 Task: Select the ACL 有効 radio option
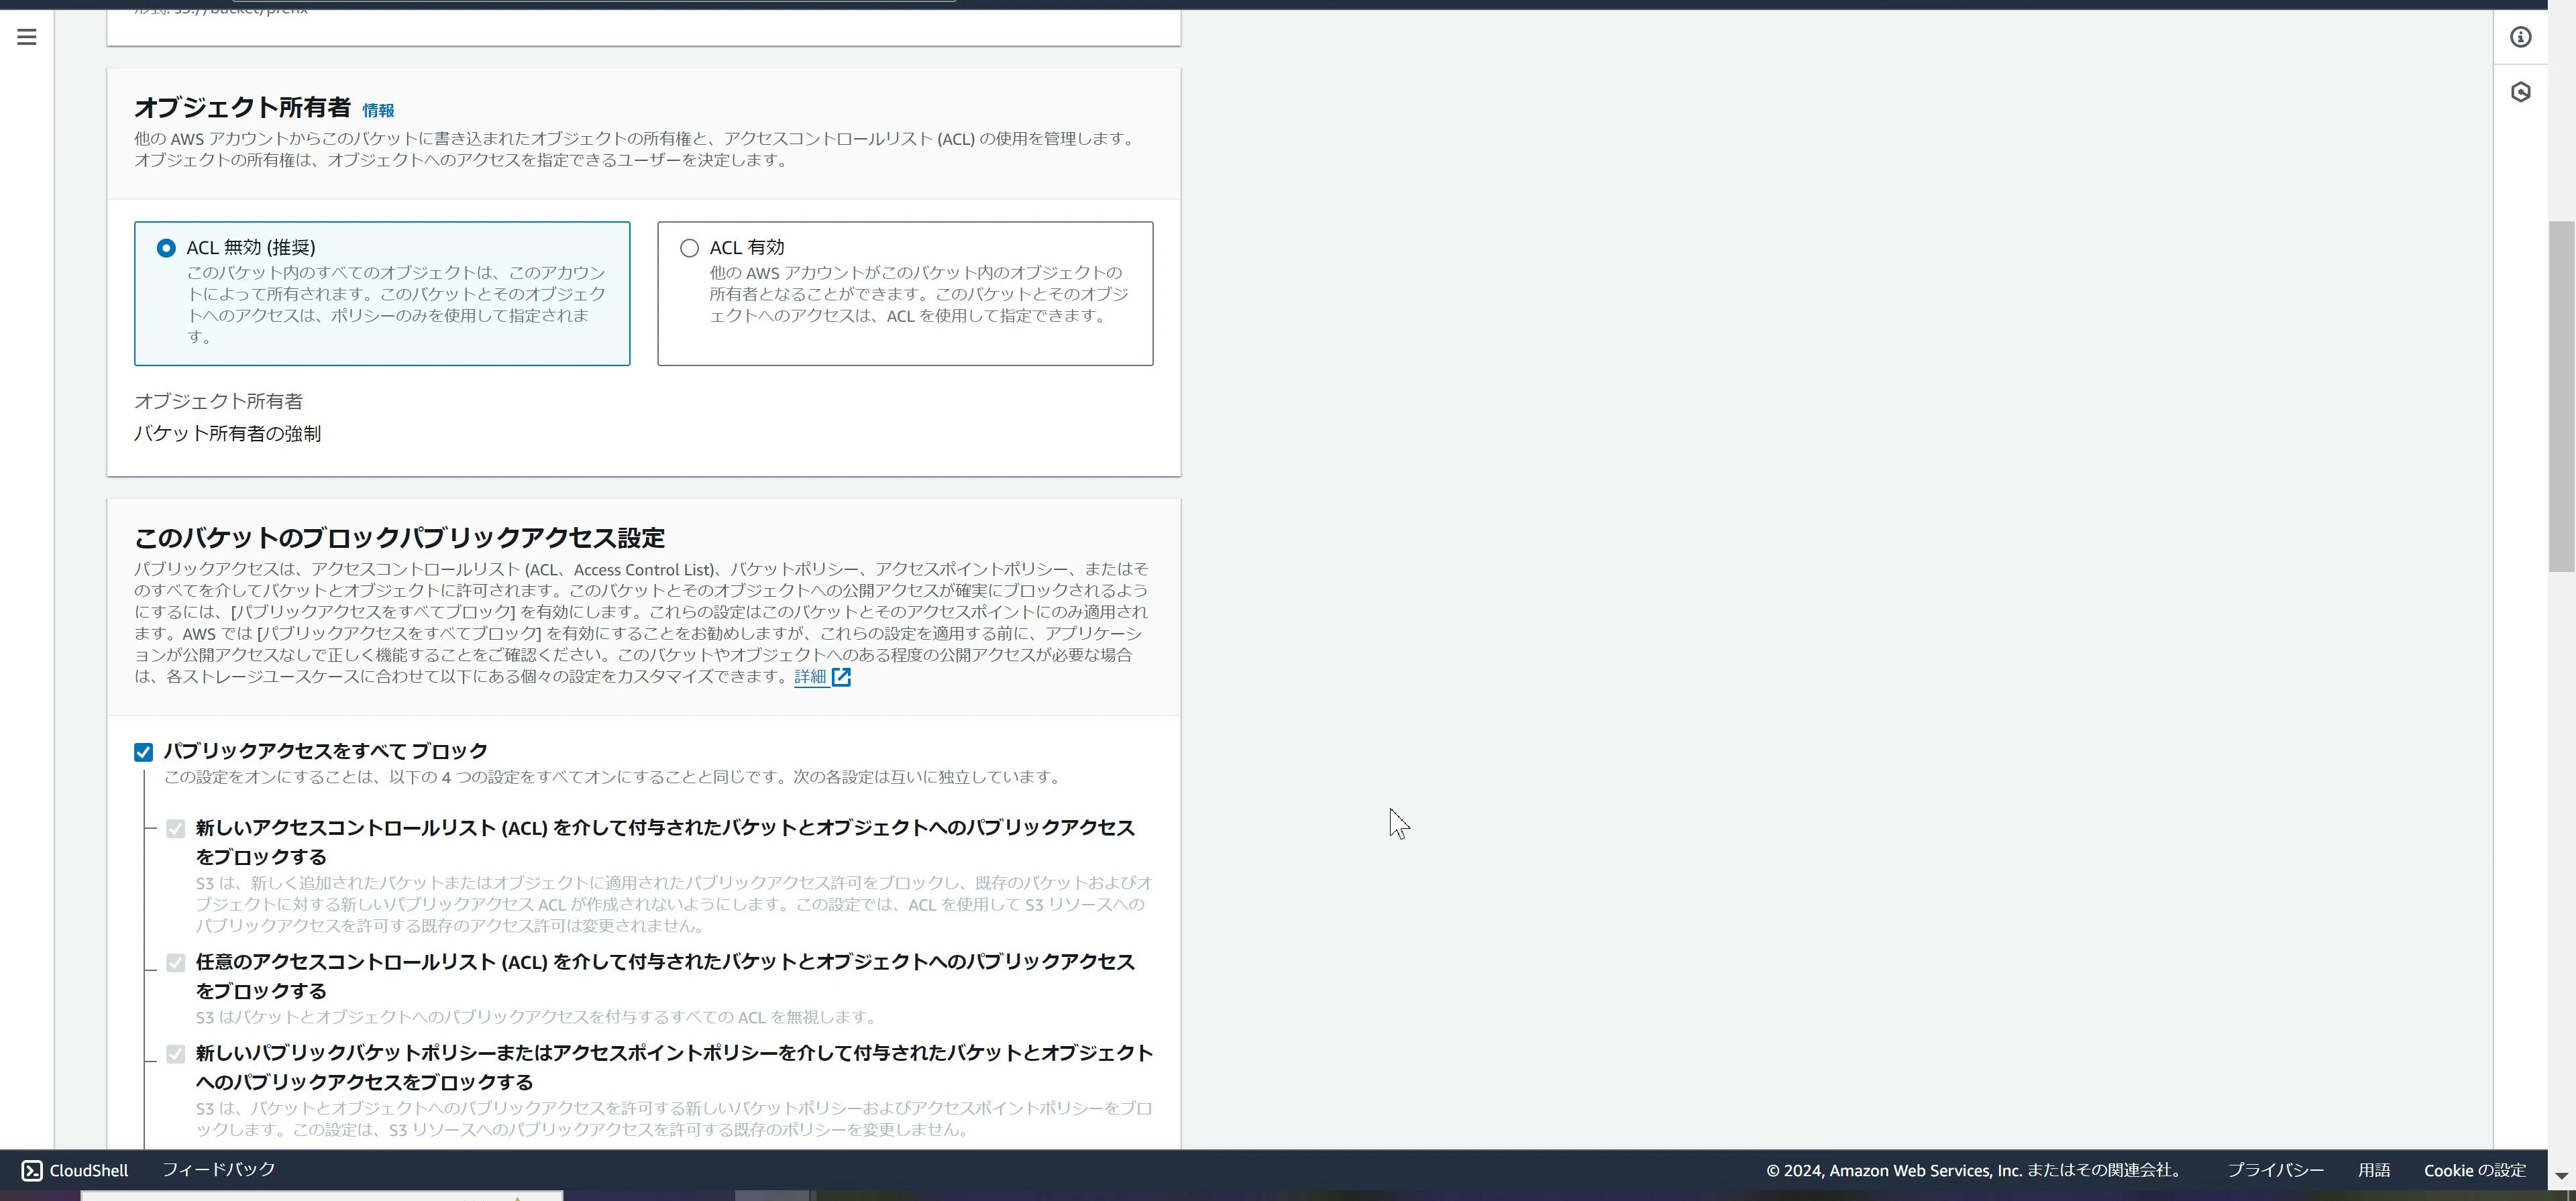pos(689,248)
